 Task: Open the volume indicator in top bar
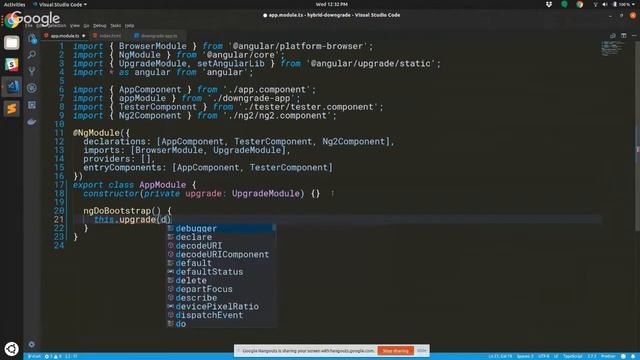(605, 4)
